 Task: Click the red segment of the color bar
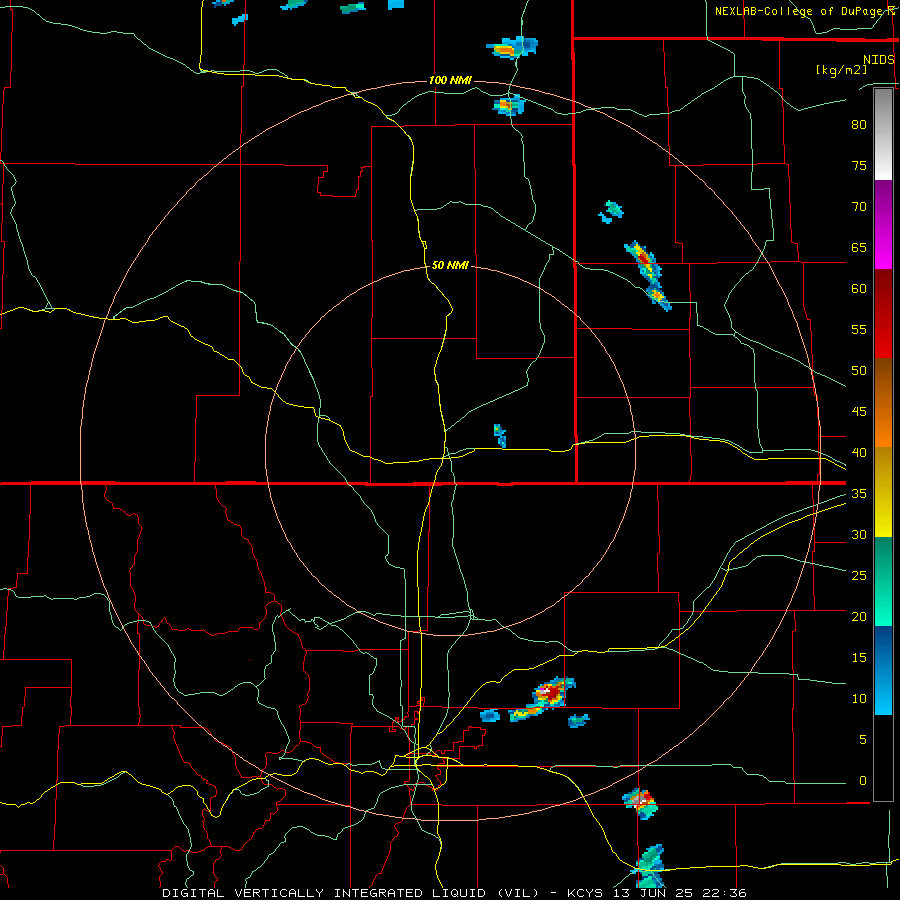883,314
